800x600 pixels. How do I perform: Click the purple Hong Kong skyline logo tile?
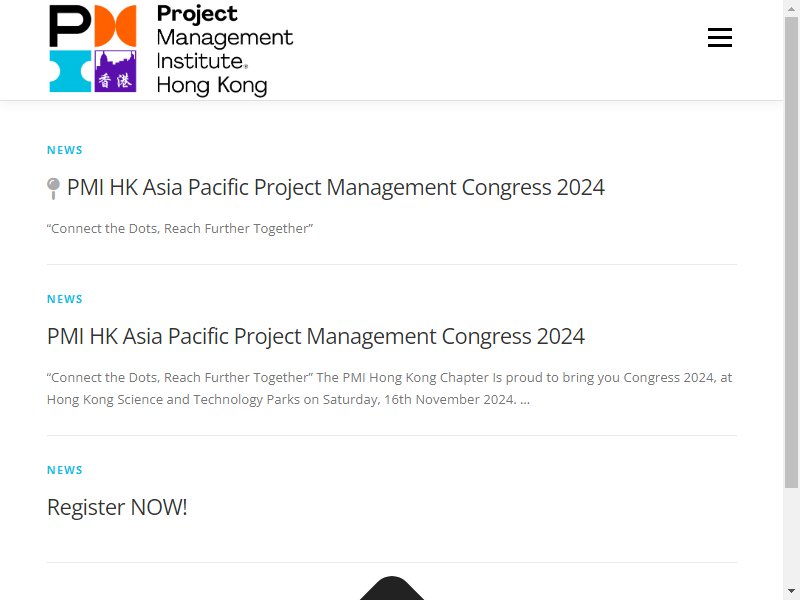pos(115,71)
